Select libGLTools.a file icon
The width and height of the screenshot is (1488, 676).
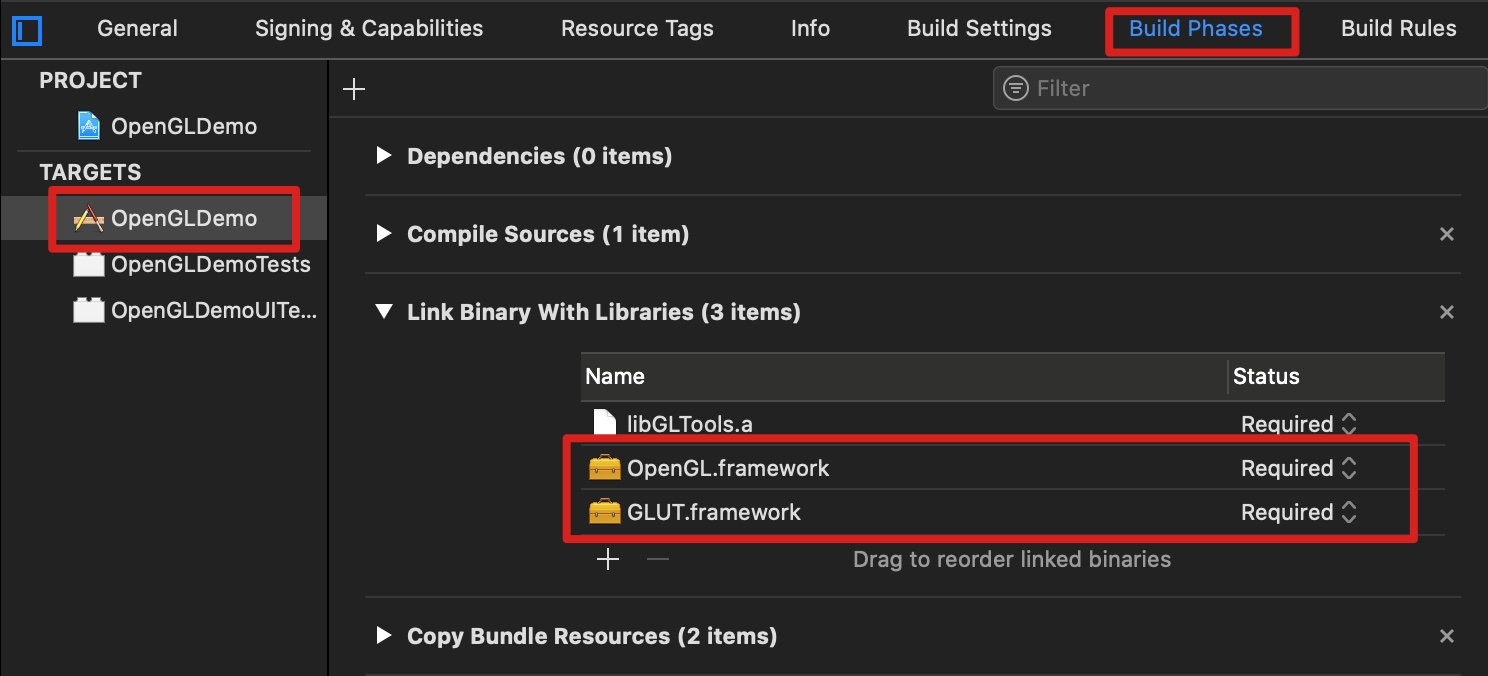coord(604,423)
